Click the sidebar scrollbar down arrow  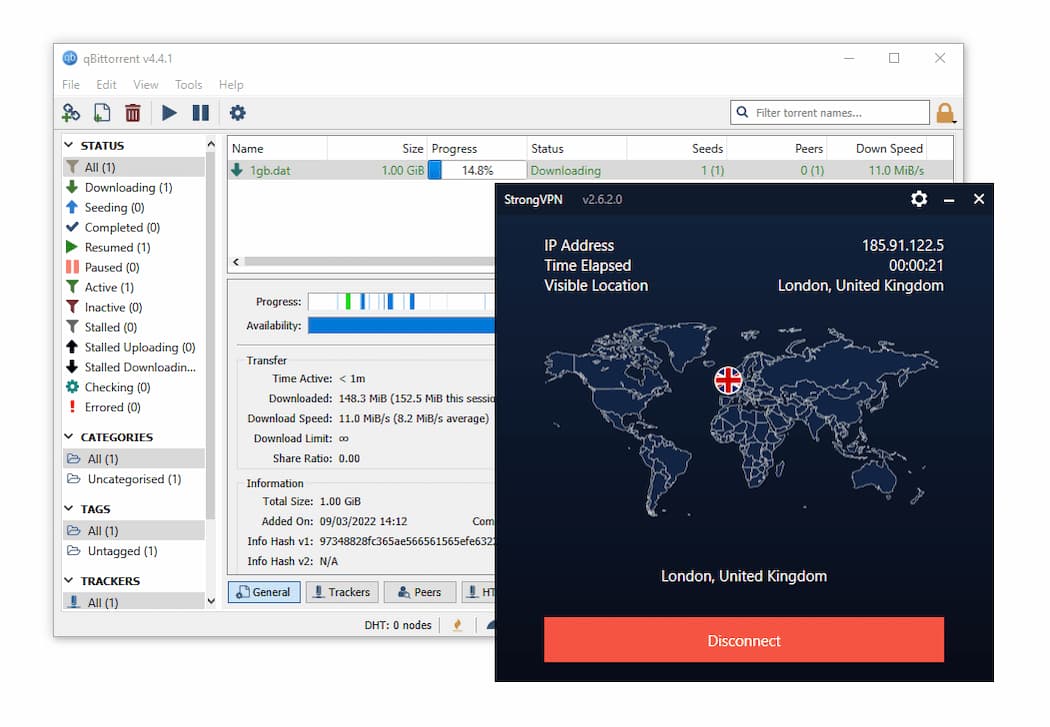pyautogui.click(x=211, y=601)
